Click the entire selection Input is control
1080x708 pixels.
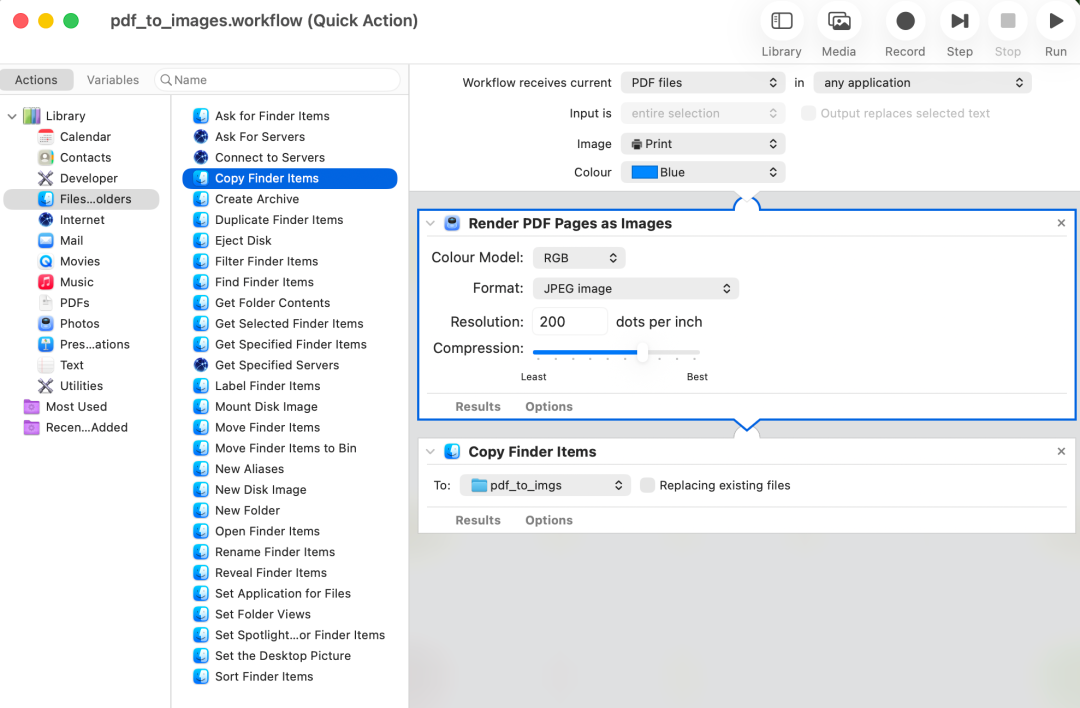702,113
